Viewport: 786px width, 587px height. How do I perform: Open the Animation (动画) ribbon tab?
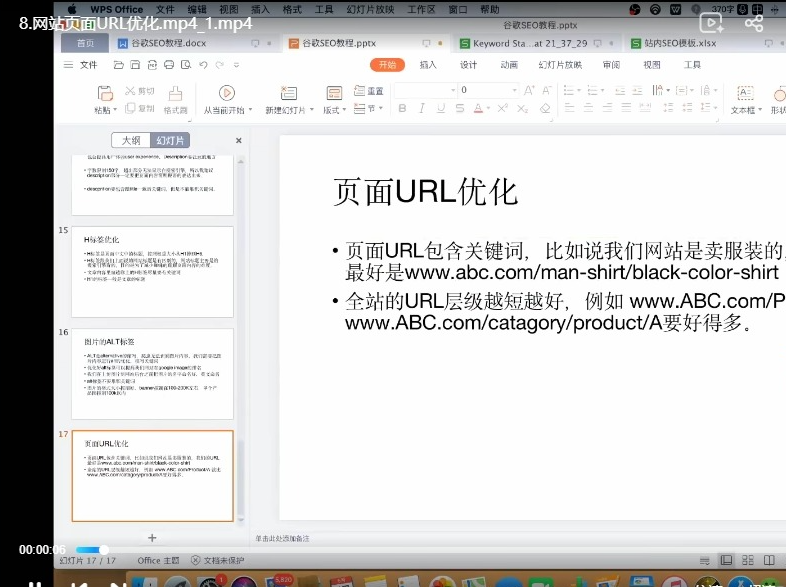pyautogui.click(x=509, y=65)
